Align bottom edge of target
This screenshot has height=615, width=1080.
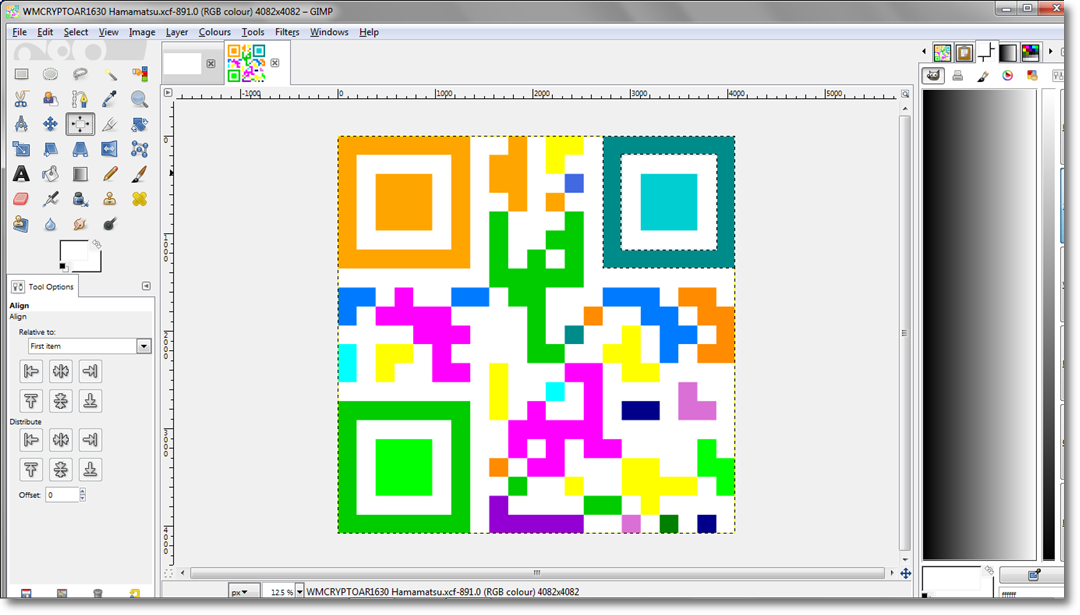click(90, 401)
